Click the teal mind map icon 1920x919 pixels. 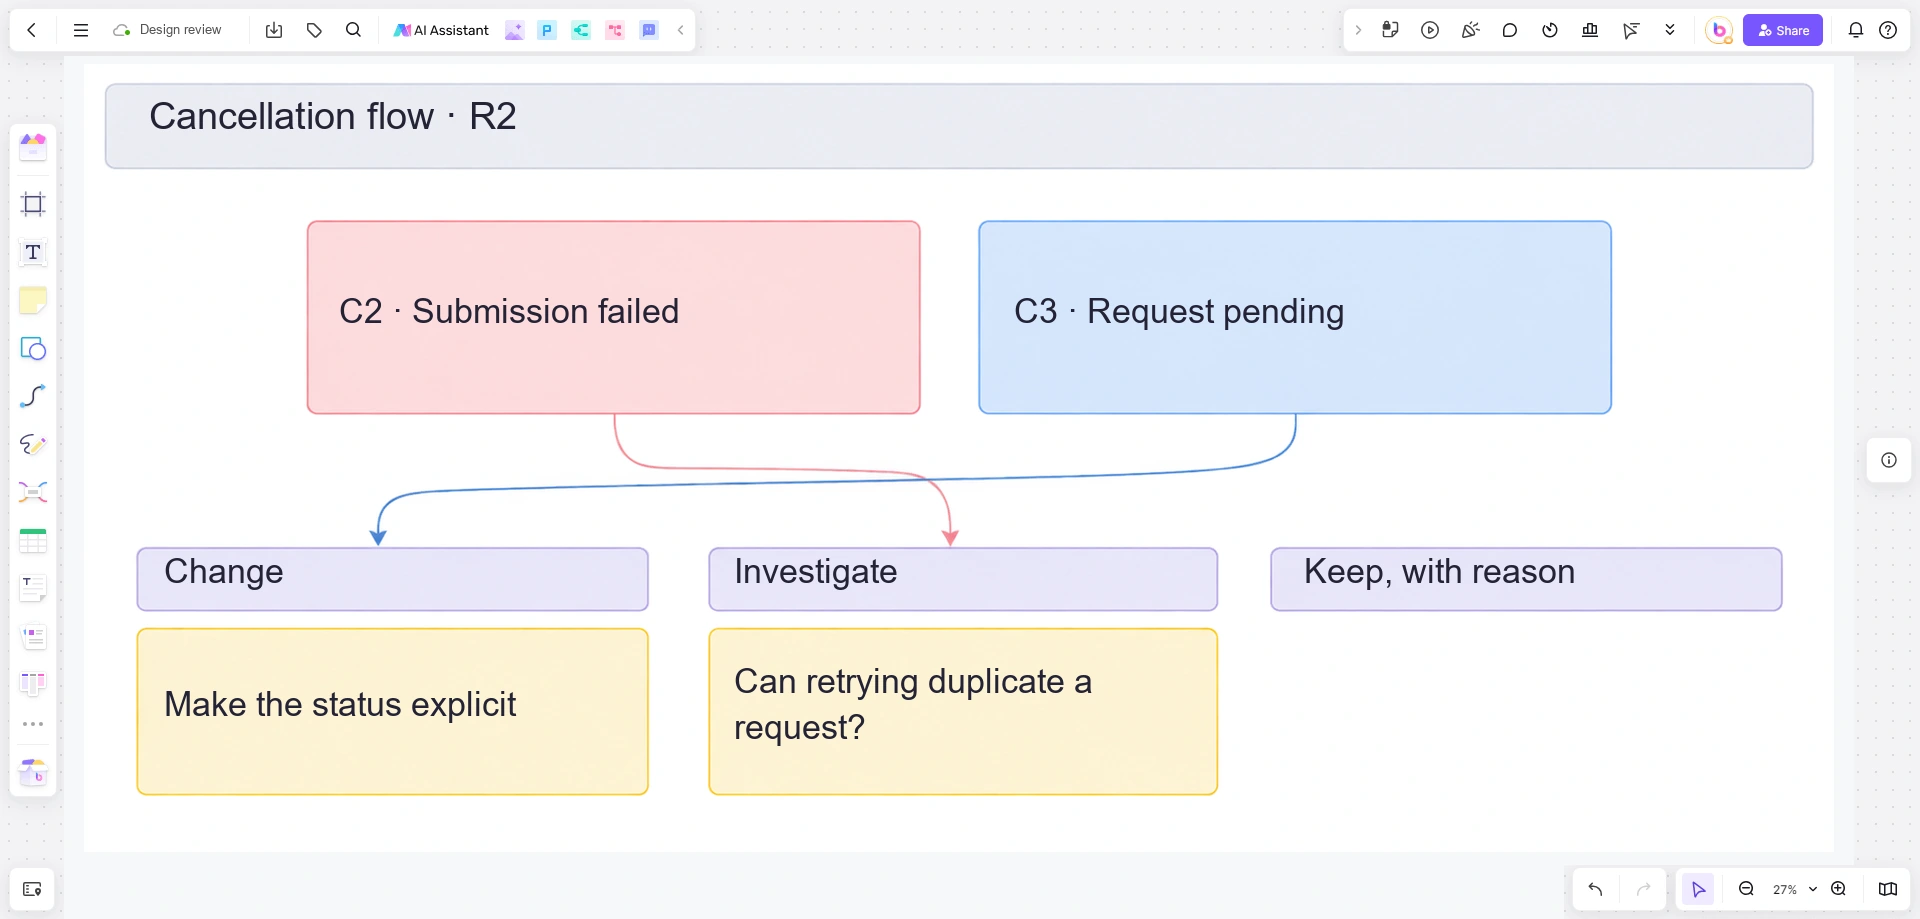581,30
